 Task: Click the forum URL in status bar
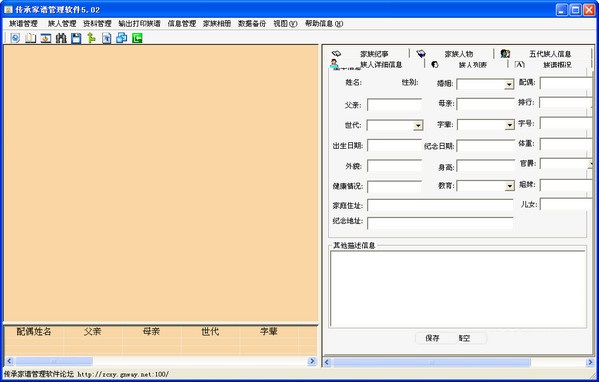123,374
